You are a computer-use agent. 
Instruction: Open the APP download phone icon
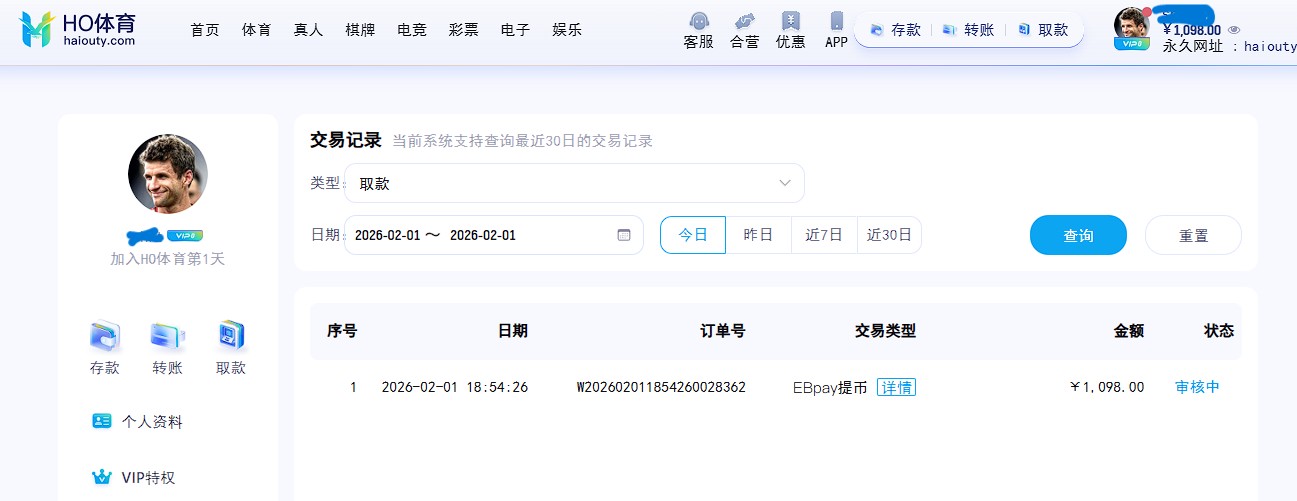[836, 22]
